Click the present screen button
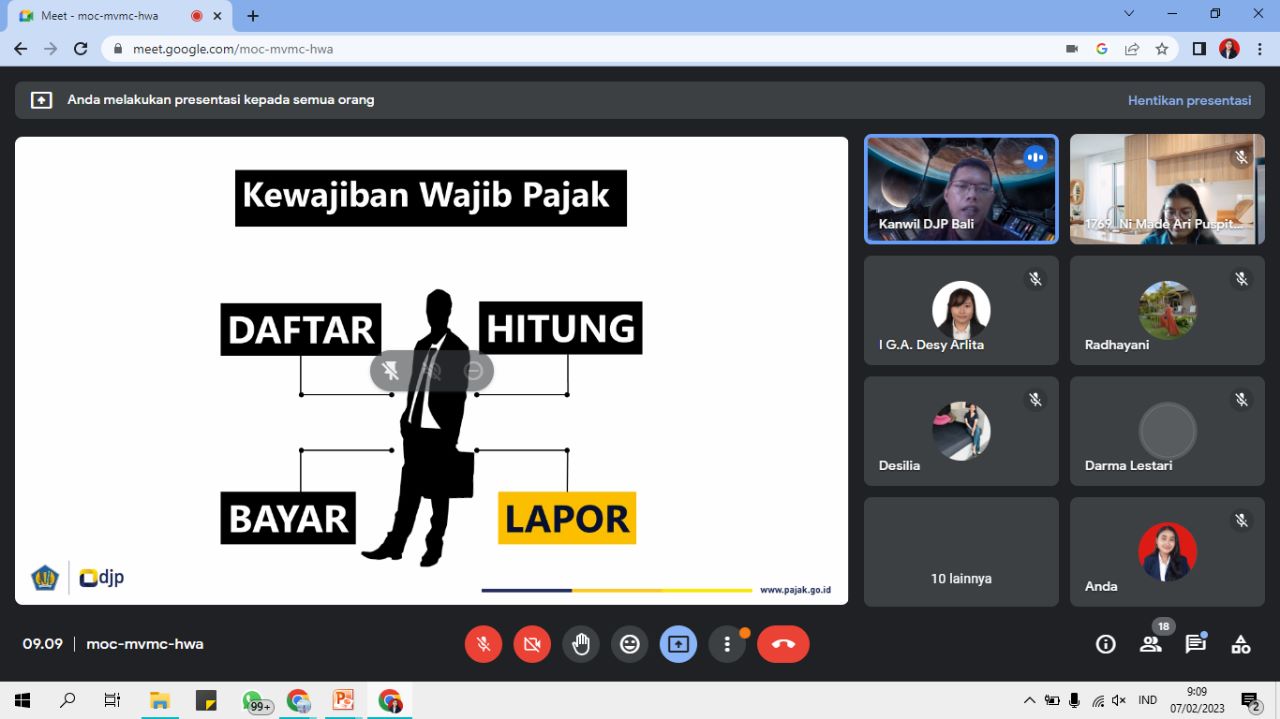Screen dimensions: 1280x719 [x=678, y=645]
